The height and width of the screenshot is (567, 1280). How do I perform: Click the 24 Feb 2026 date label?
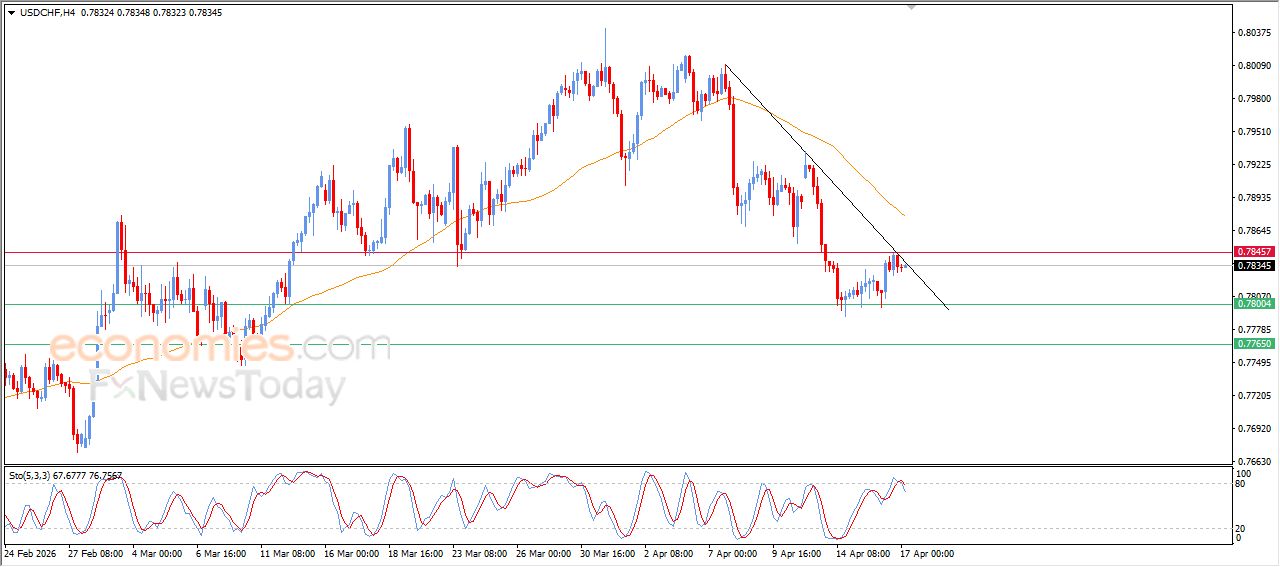(x=30, y=552)
